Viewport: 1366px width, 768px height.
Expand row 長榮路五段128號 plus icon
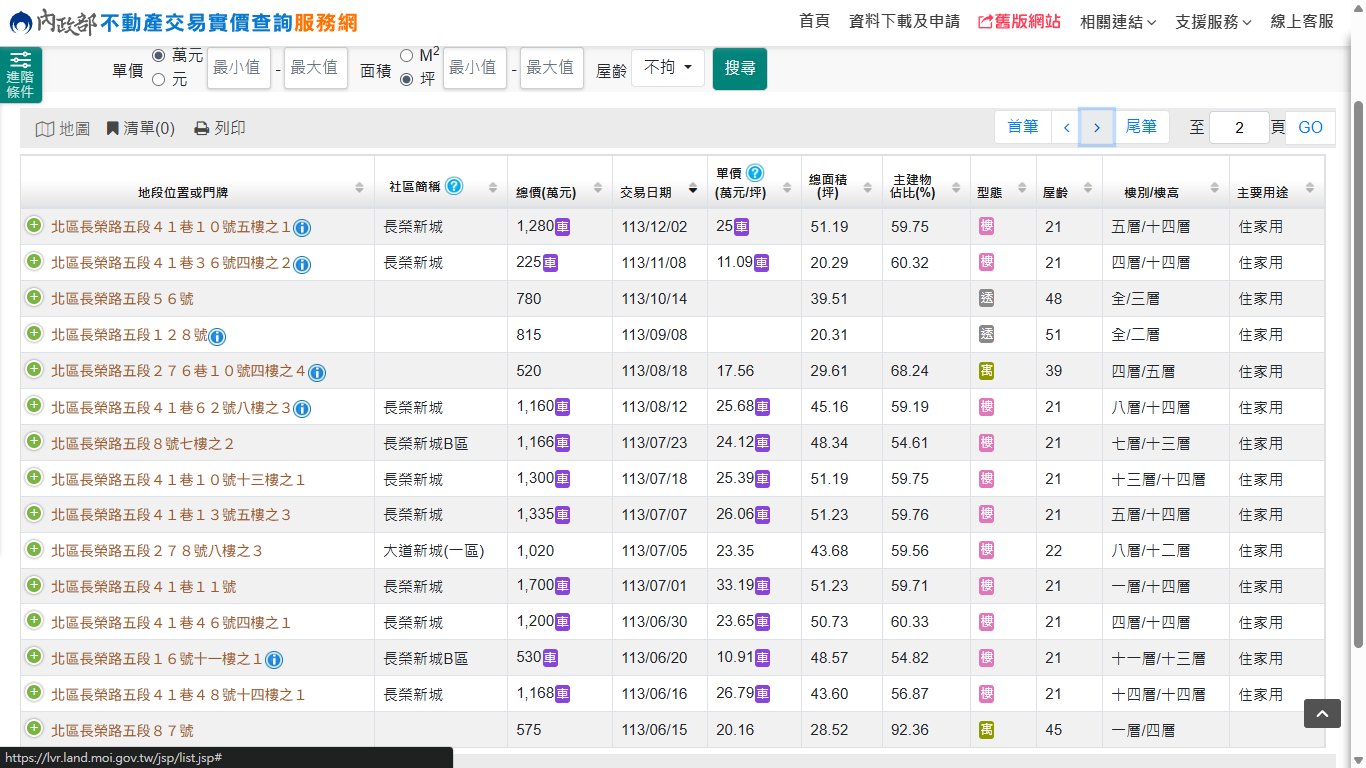click(x=34, y=334)
